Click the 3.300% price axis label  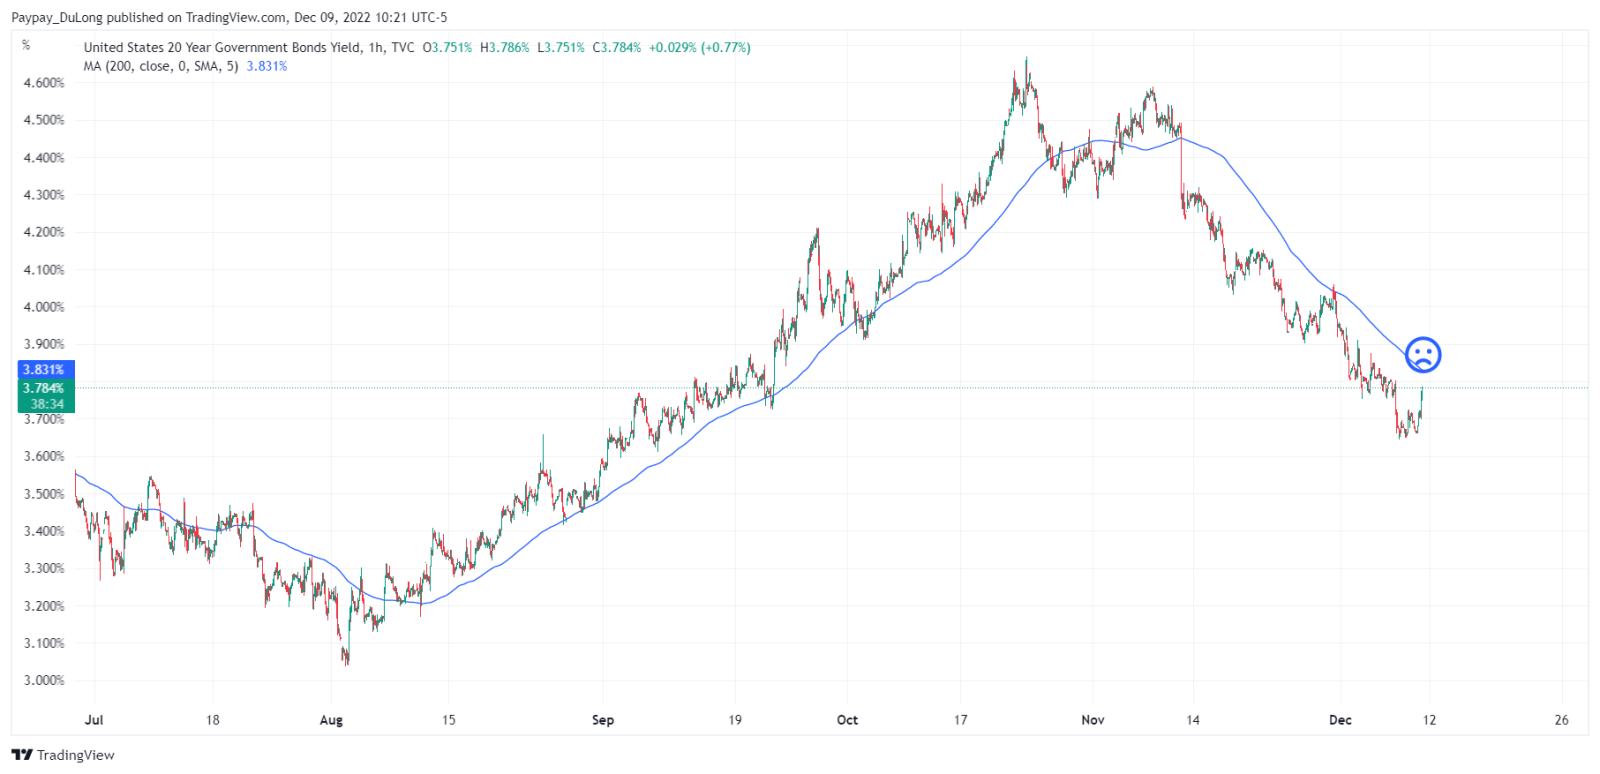pyautogui.click(x=44, y=568)
